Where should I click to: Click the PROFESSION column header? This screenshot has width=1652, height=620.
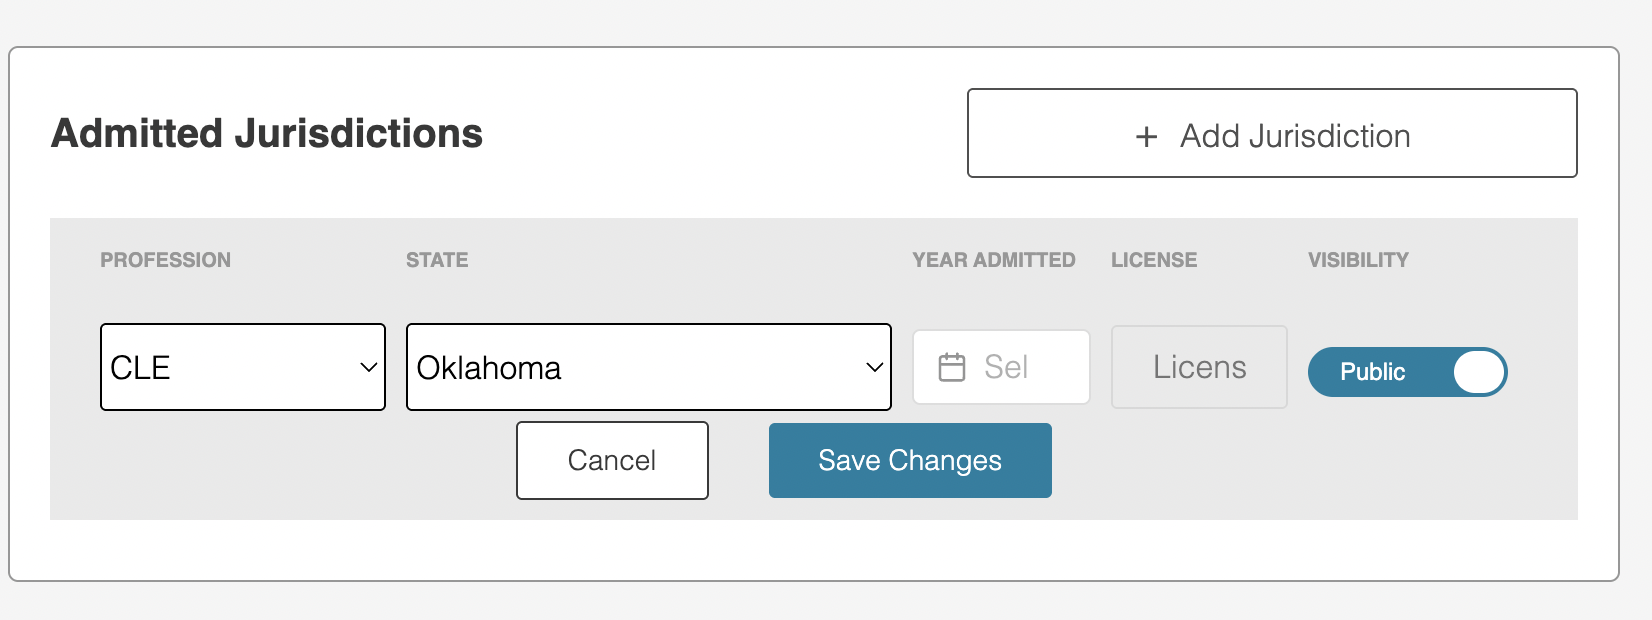pos(165,260)
